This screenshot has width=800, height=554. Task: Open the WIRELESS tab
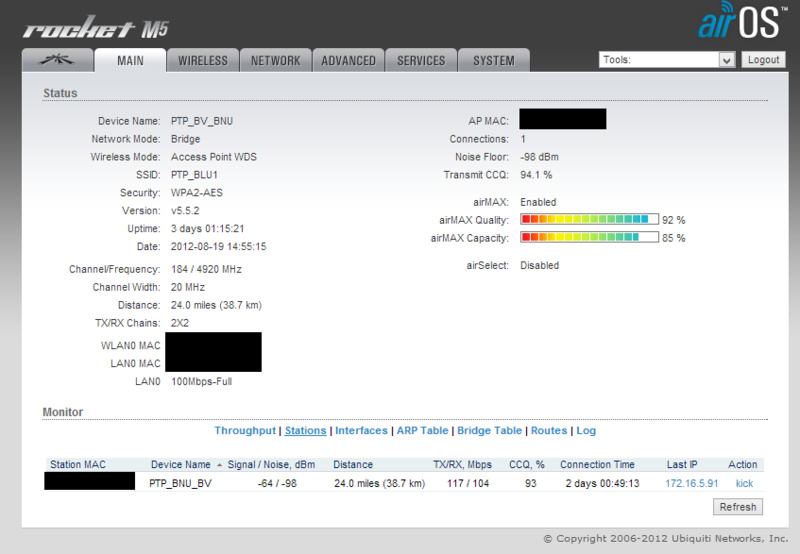coord(203,60)
